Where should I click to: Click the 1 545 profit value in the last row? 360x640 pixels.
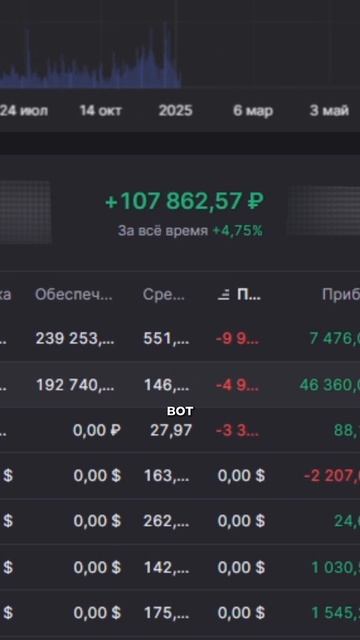[x=336, y=613]
